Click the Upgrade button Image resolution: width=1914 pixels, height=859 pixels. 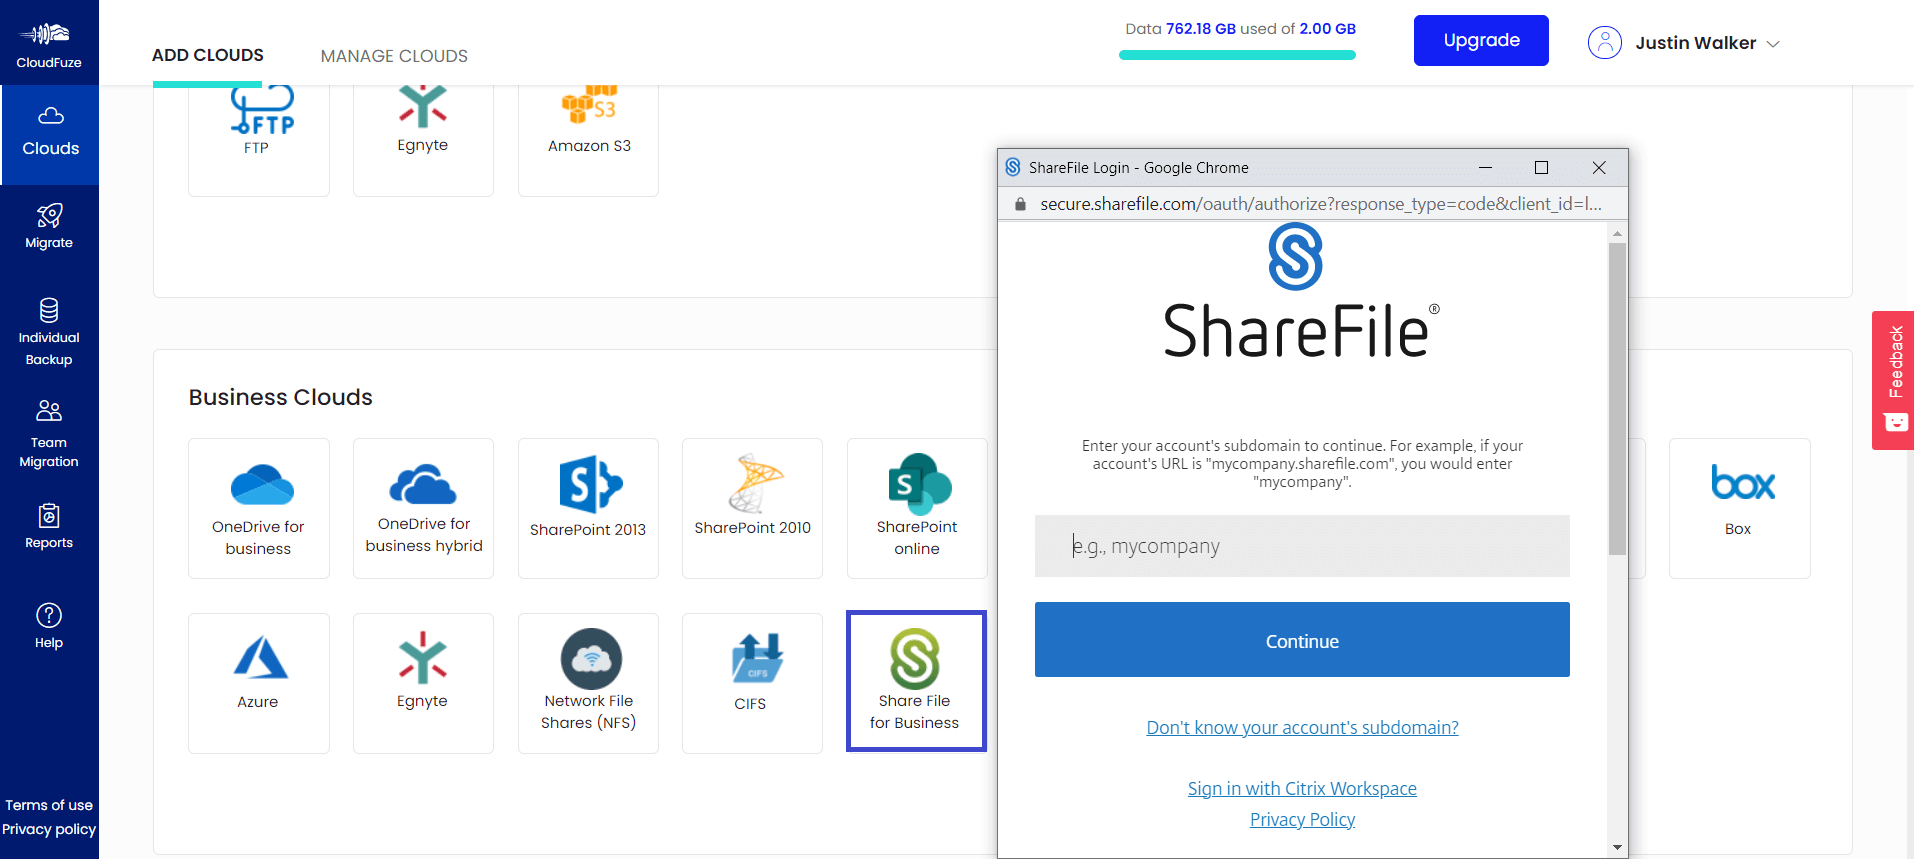tap(1481, 40)
